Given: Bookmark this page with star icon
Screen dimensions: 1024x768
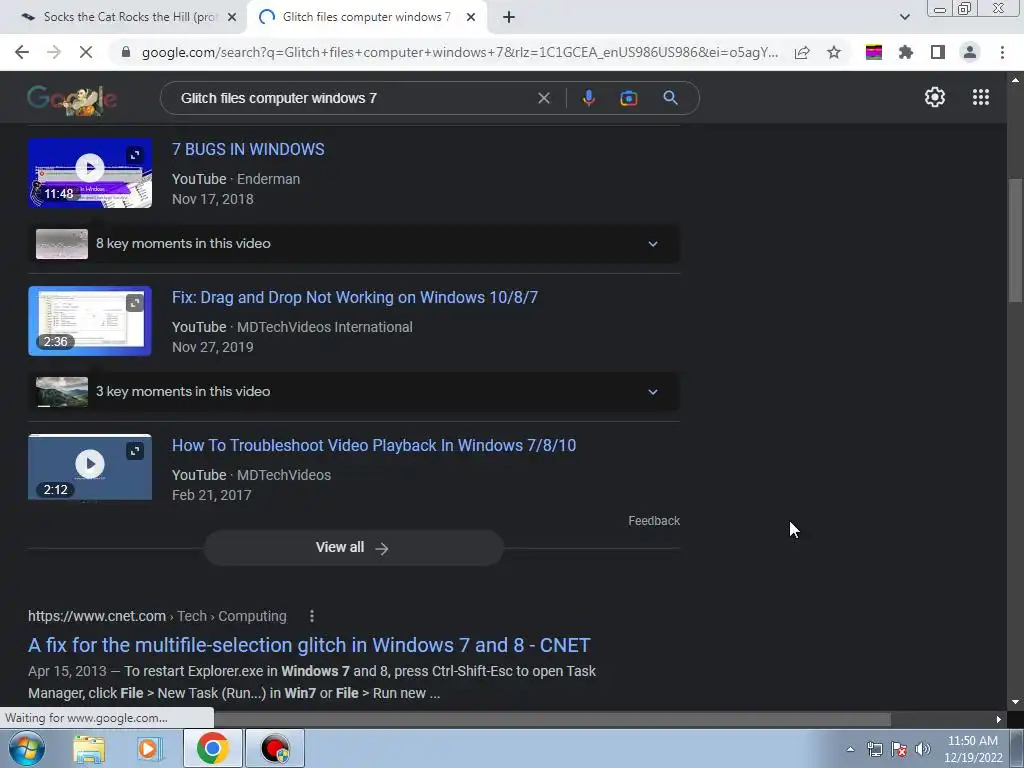Looking at the screenshot, I should tap(834, 52).
